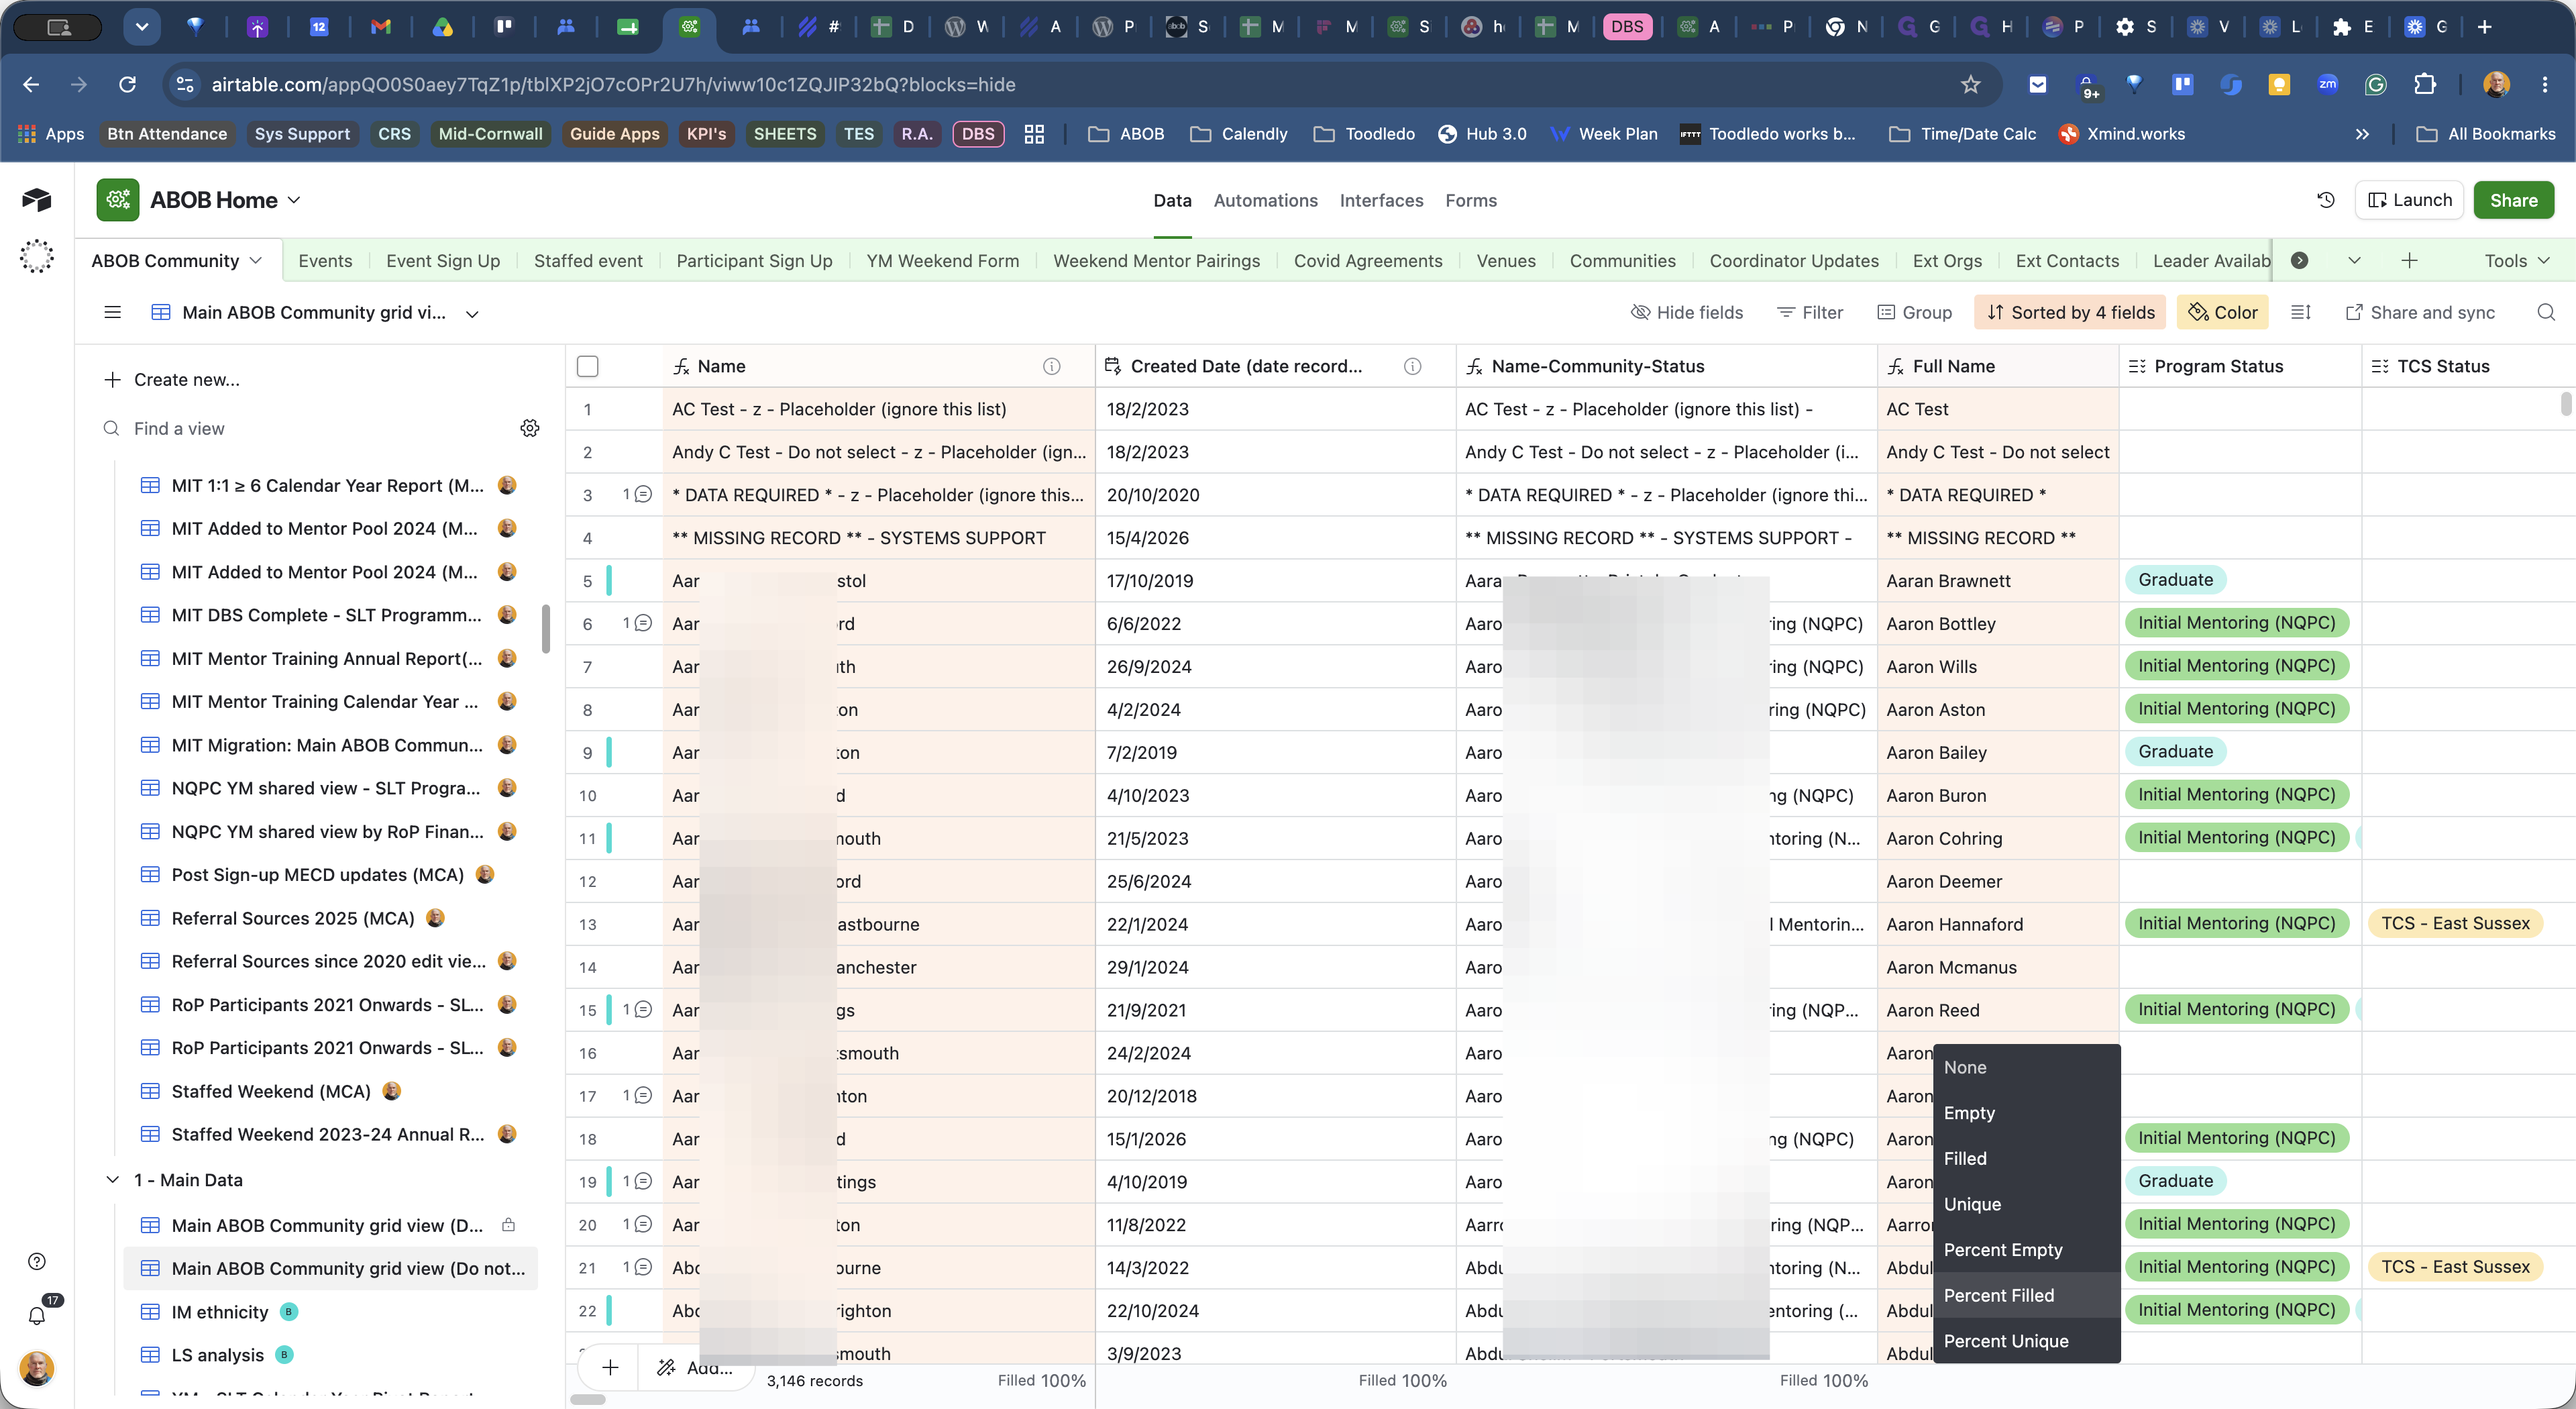Open Gmail browser tab
Image resolution: width=2576 pixels, height=1409 pixels.
[x=380, y=27]
